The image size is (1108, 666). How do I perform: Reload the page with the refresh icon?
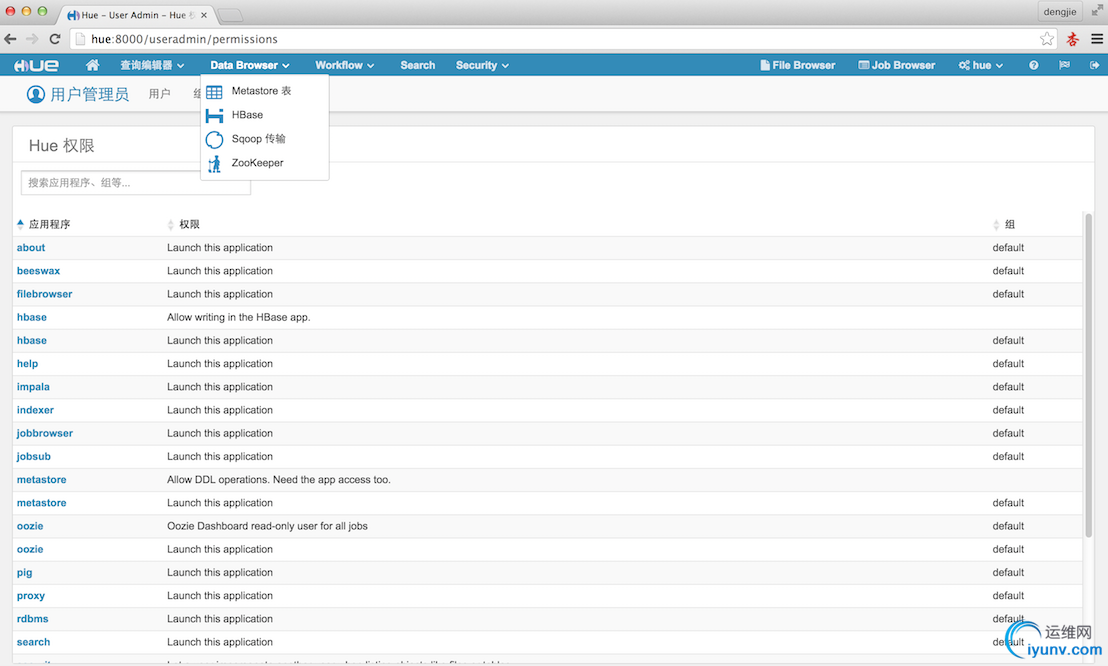(x=55, y=39)
